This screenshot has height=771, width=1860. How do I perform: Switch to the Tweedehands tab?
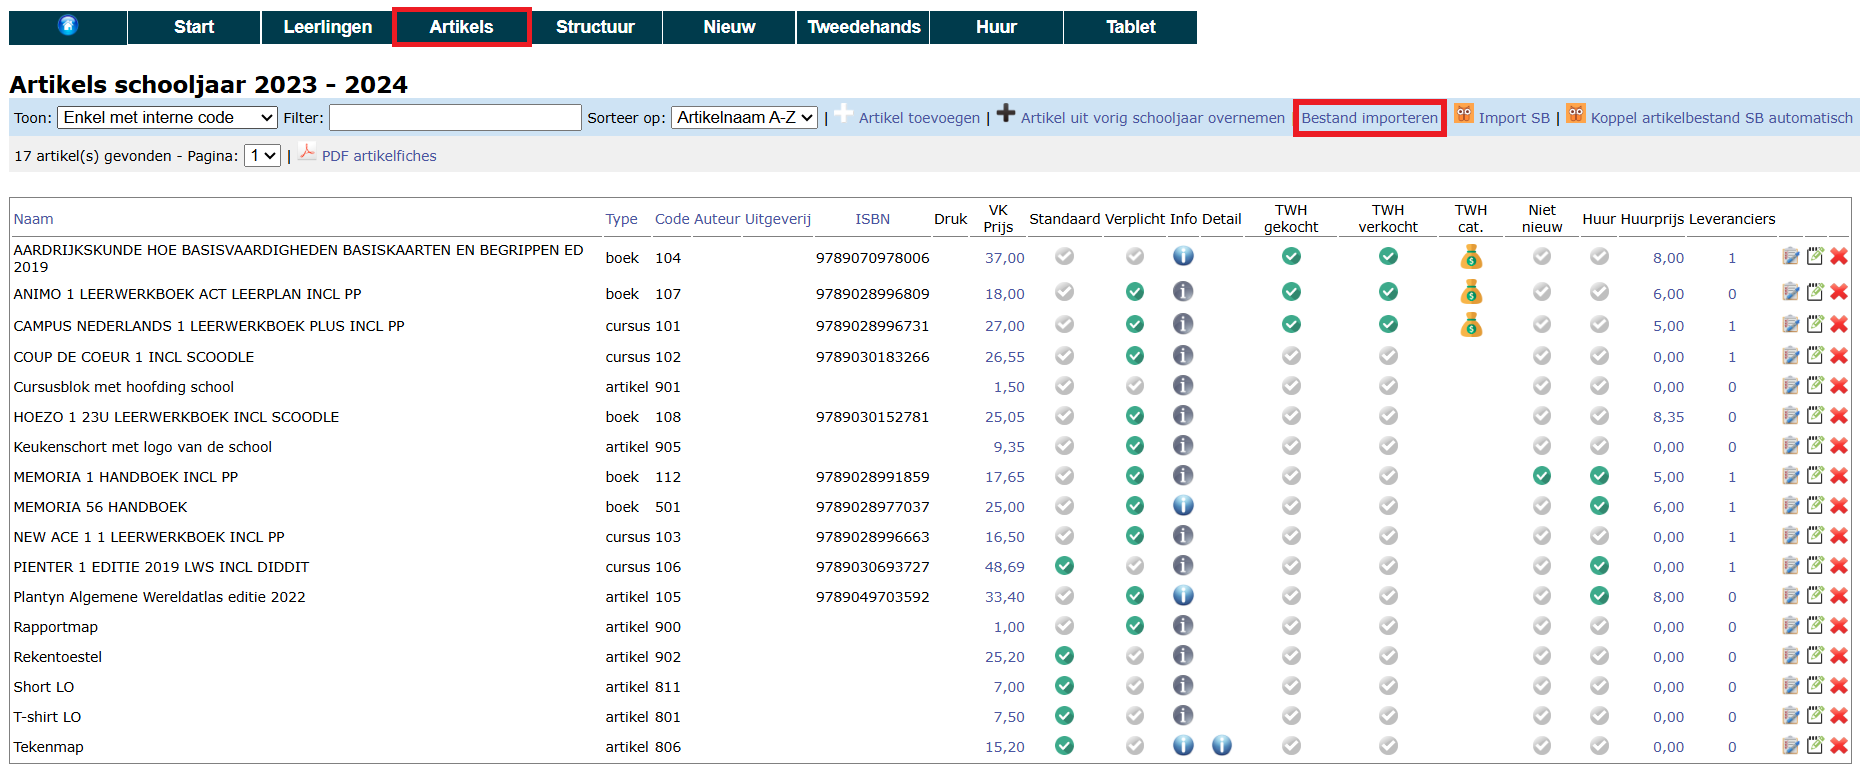pos(864,27)
